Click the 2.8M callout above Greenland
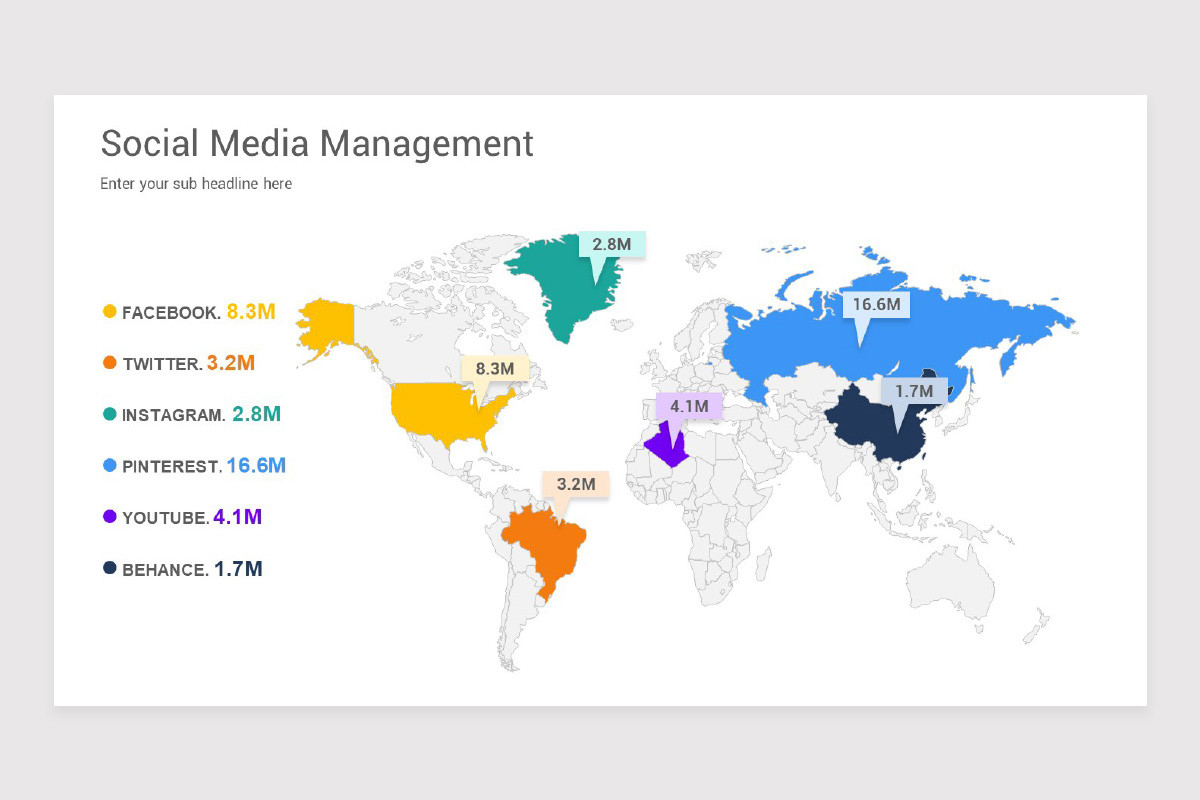The image size is (1200, 800). point(612,244)
